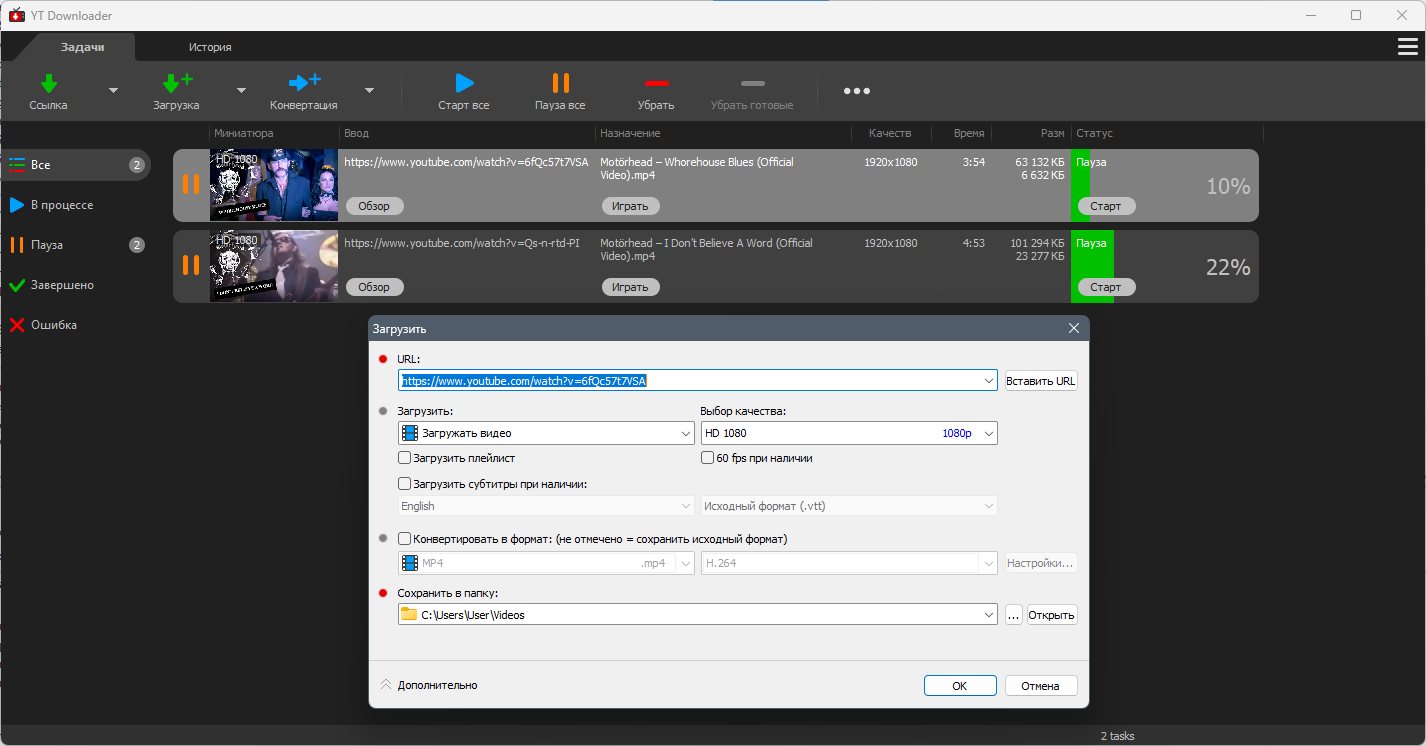Click the Старт все play icon
The image size is (1426, 746).
click(x=464, y=83)
